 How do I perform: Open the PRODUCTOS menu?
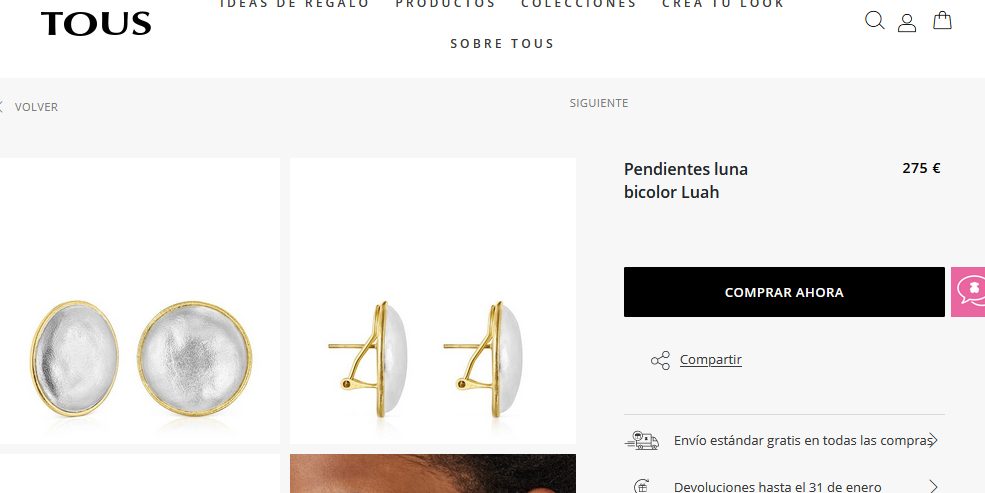pos(445,4)
